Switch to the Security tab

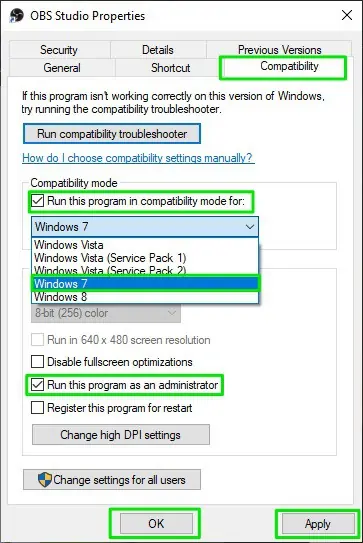tap(59, 50)
